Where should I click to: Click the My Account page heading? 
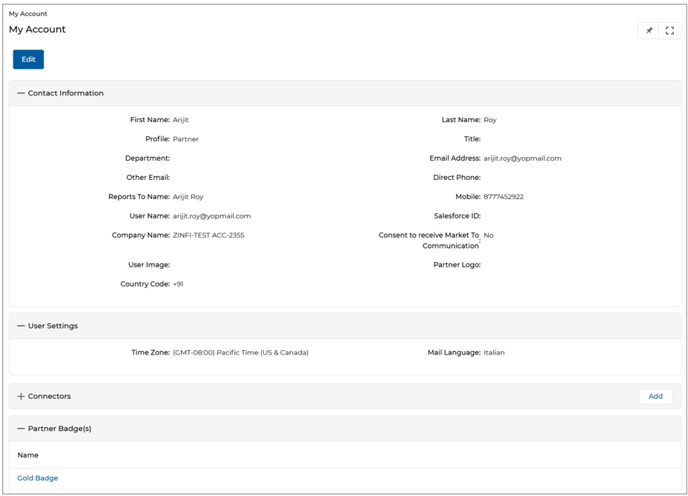tap(38, 30)
